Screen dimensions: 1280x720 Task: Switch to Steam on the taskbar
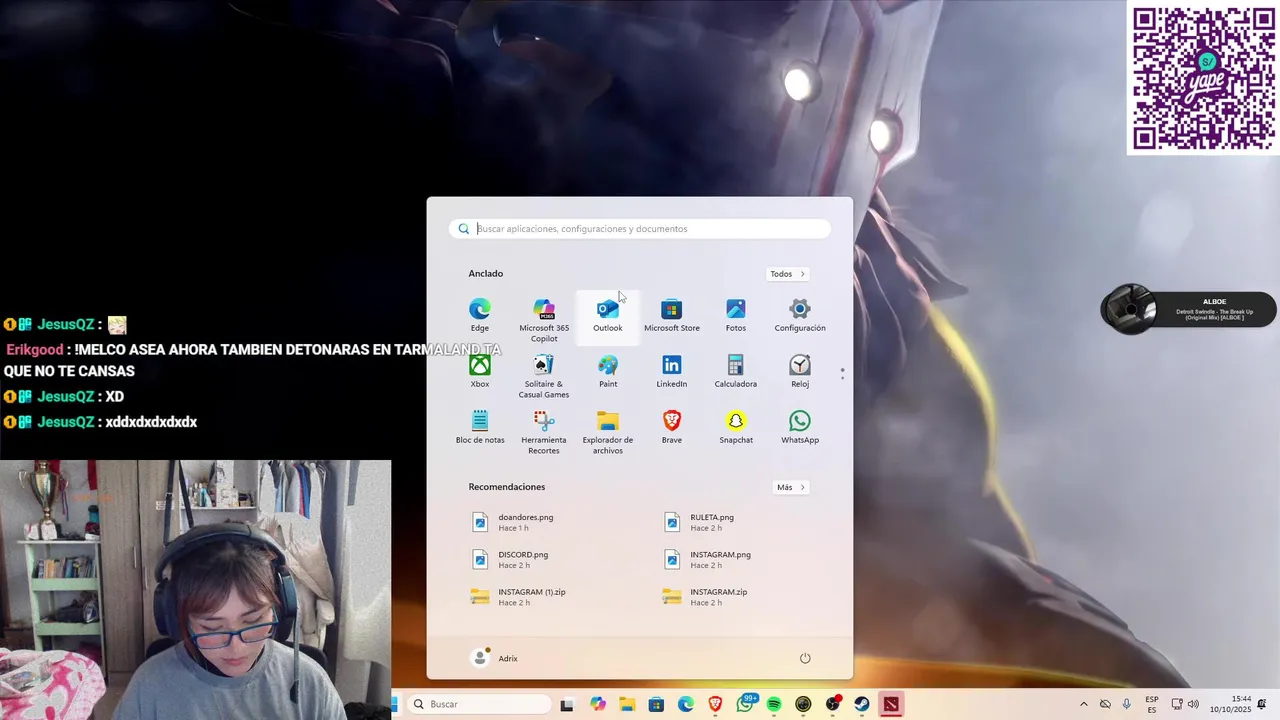point(861,704)
